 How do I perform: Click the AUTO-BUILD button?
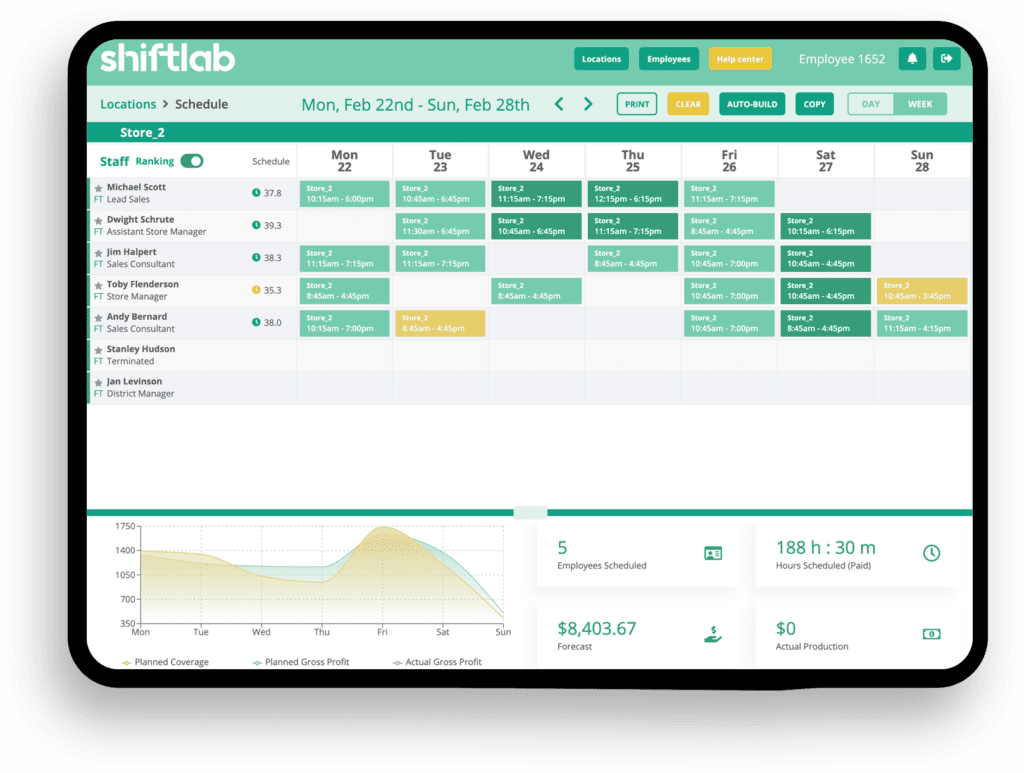tap(752, 104)
